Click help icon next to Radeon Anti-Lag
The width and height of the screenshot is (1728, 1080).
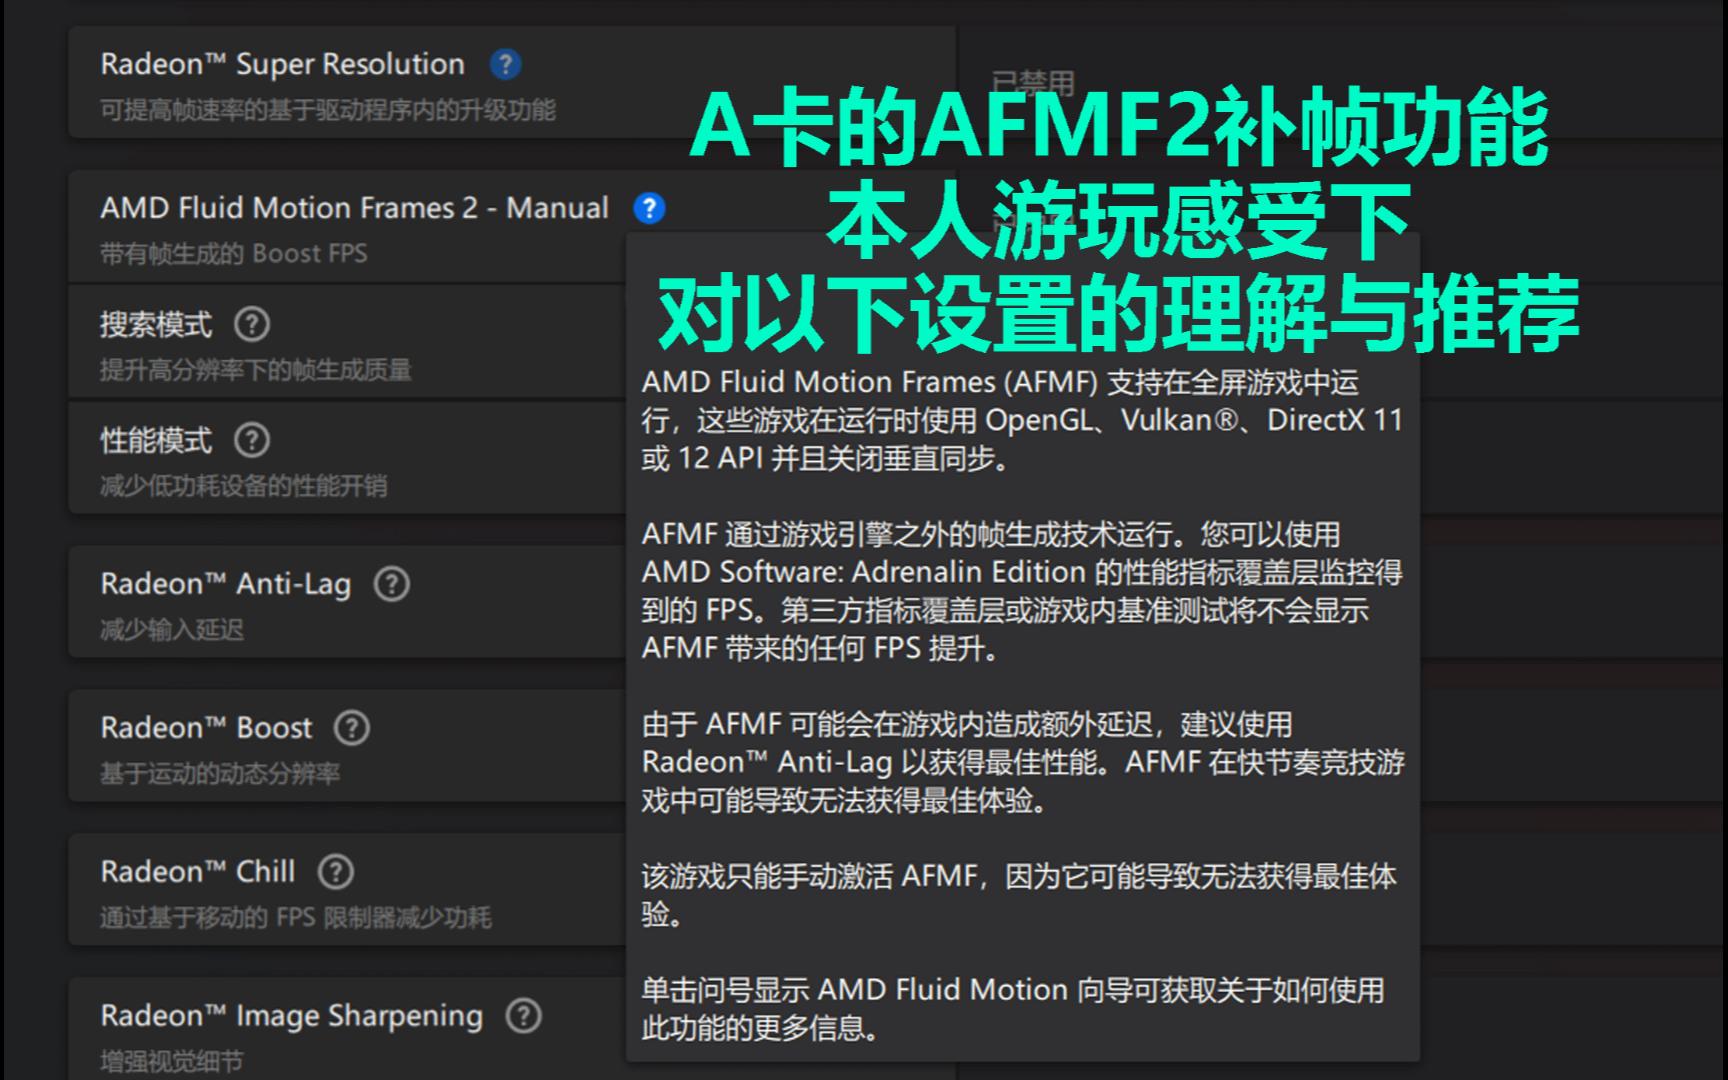click(x=392, y=584)
